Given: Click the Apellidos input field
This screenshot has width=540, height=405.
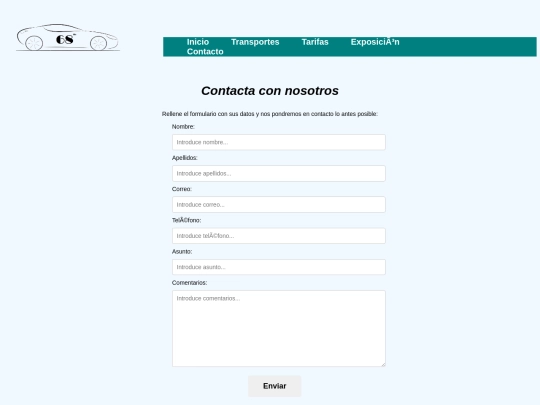Looking at the screenshot, I should pos(279,174).
